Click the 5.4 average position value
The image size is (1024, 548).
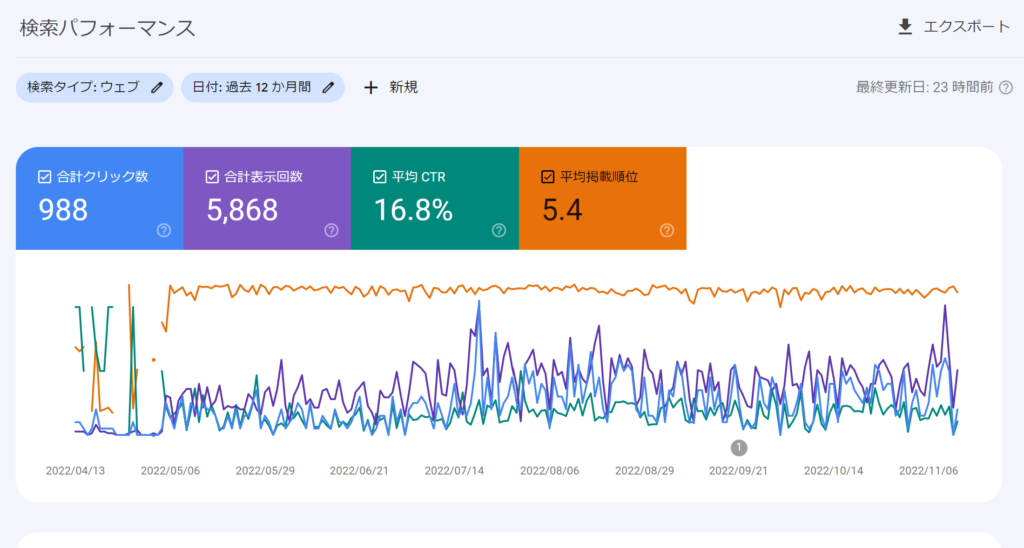coord(562,210)
